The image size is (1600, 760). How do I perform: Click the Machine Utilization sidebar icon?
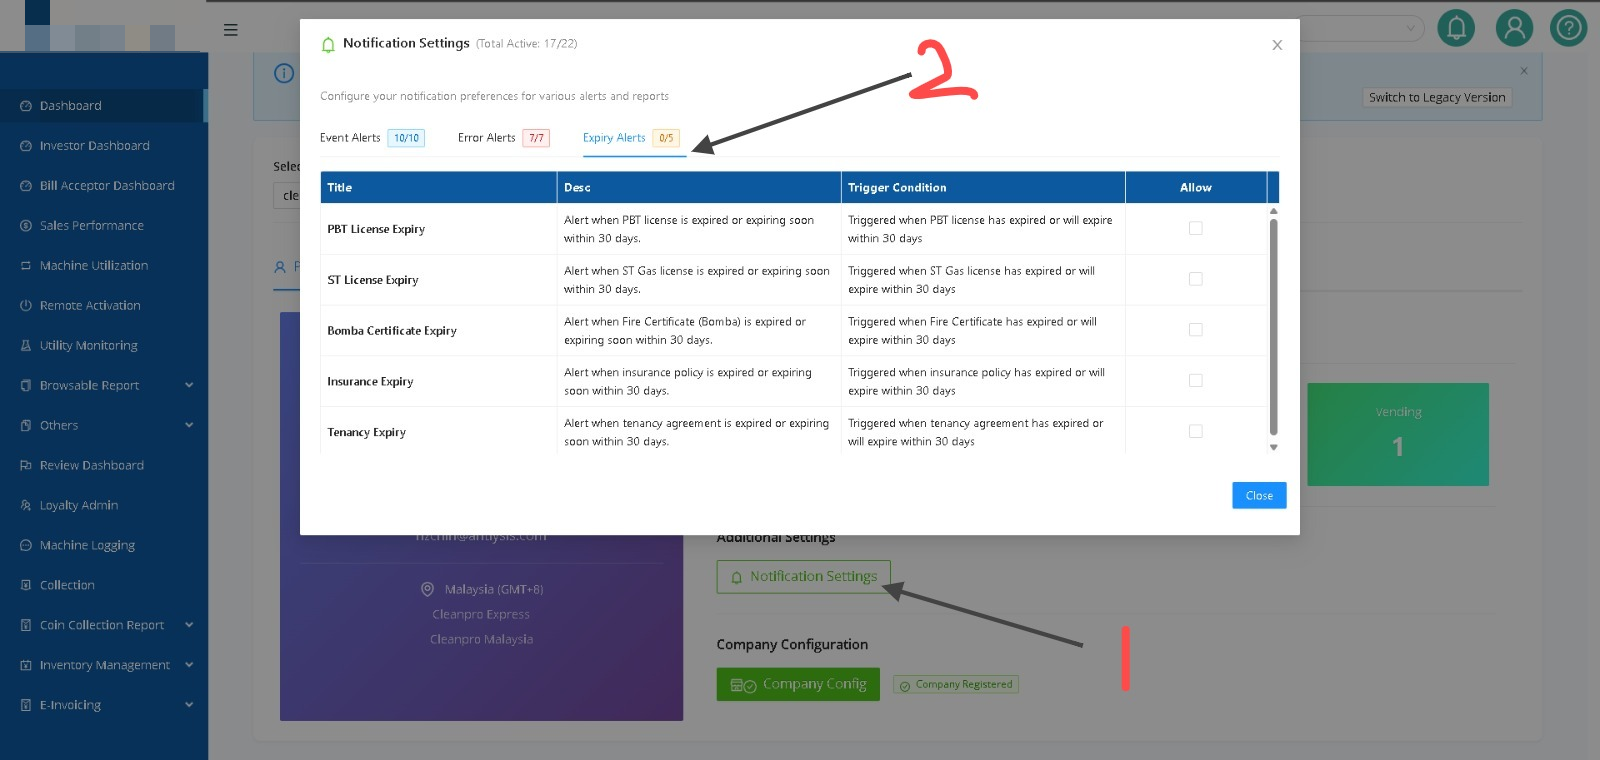(26, 266)
